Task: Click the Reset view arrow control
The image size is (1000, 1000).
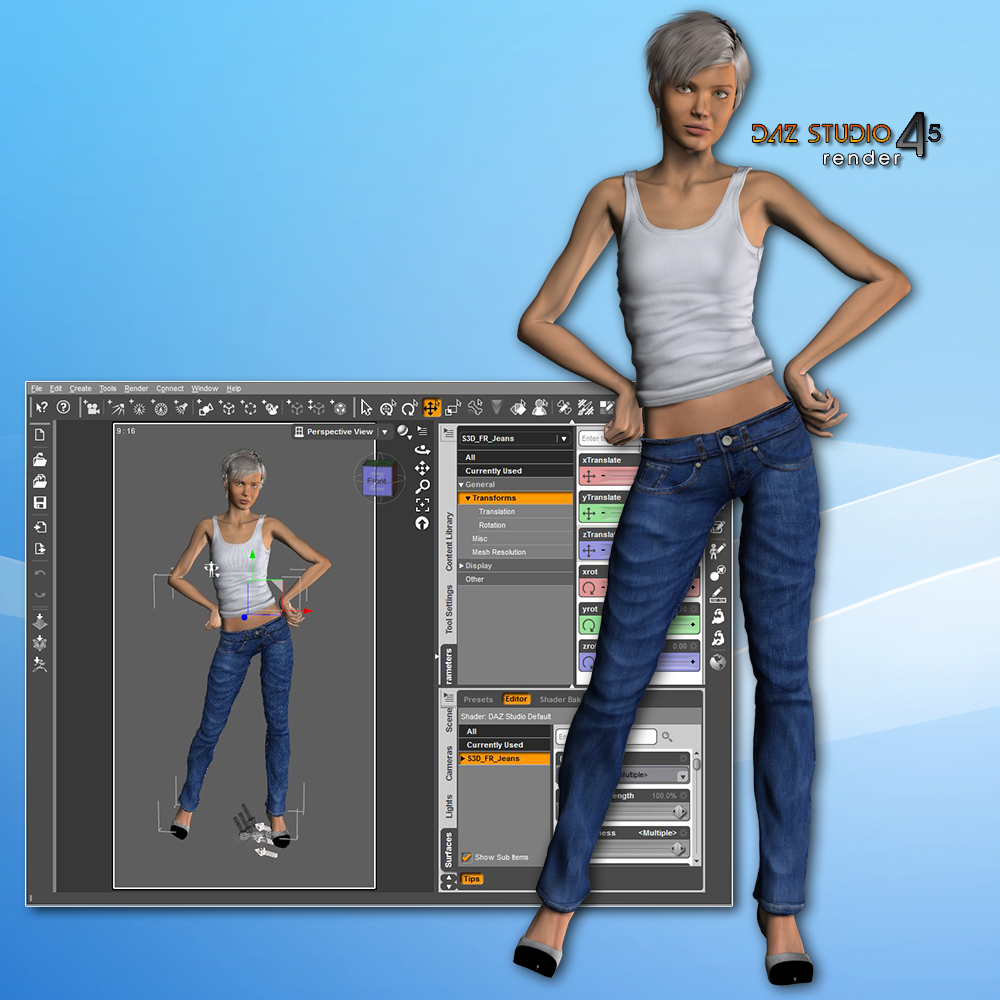Action: (422, 524)
